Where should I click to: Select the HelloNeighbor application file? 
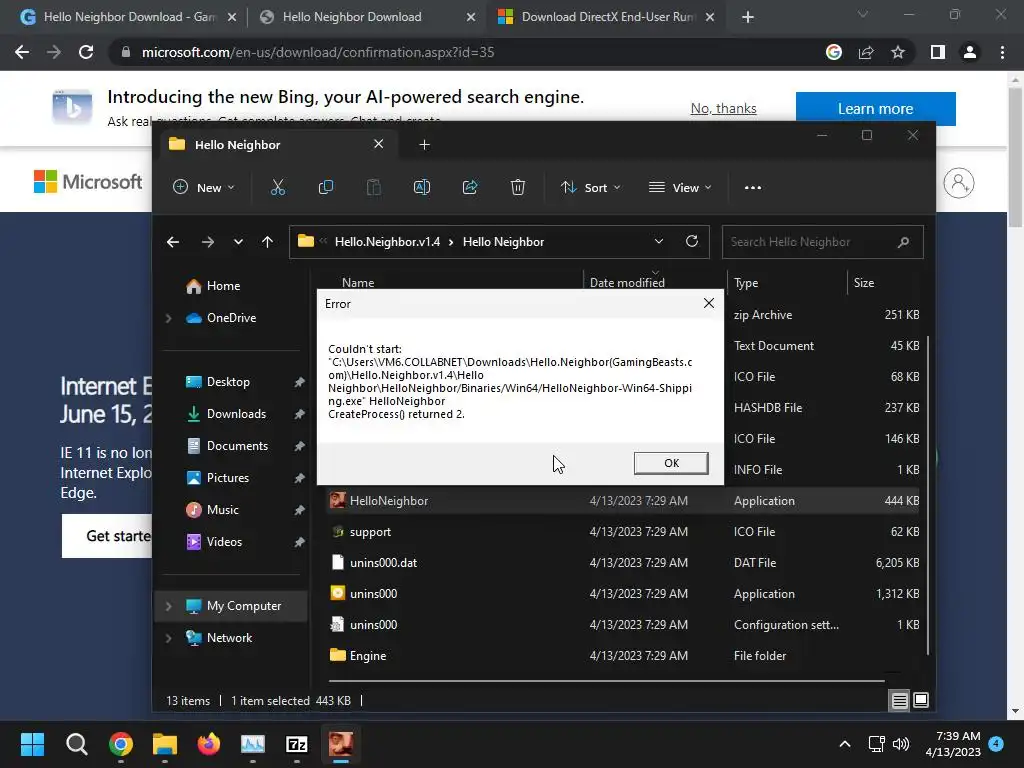click(624, 501)
